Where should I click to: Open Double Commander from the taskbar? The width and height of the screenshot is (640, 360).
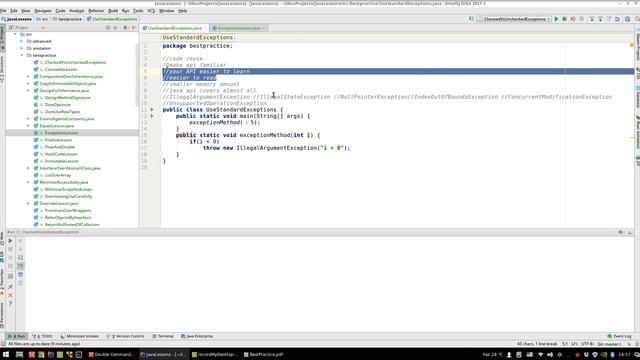pyautogui.click(x=111, y=355)
